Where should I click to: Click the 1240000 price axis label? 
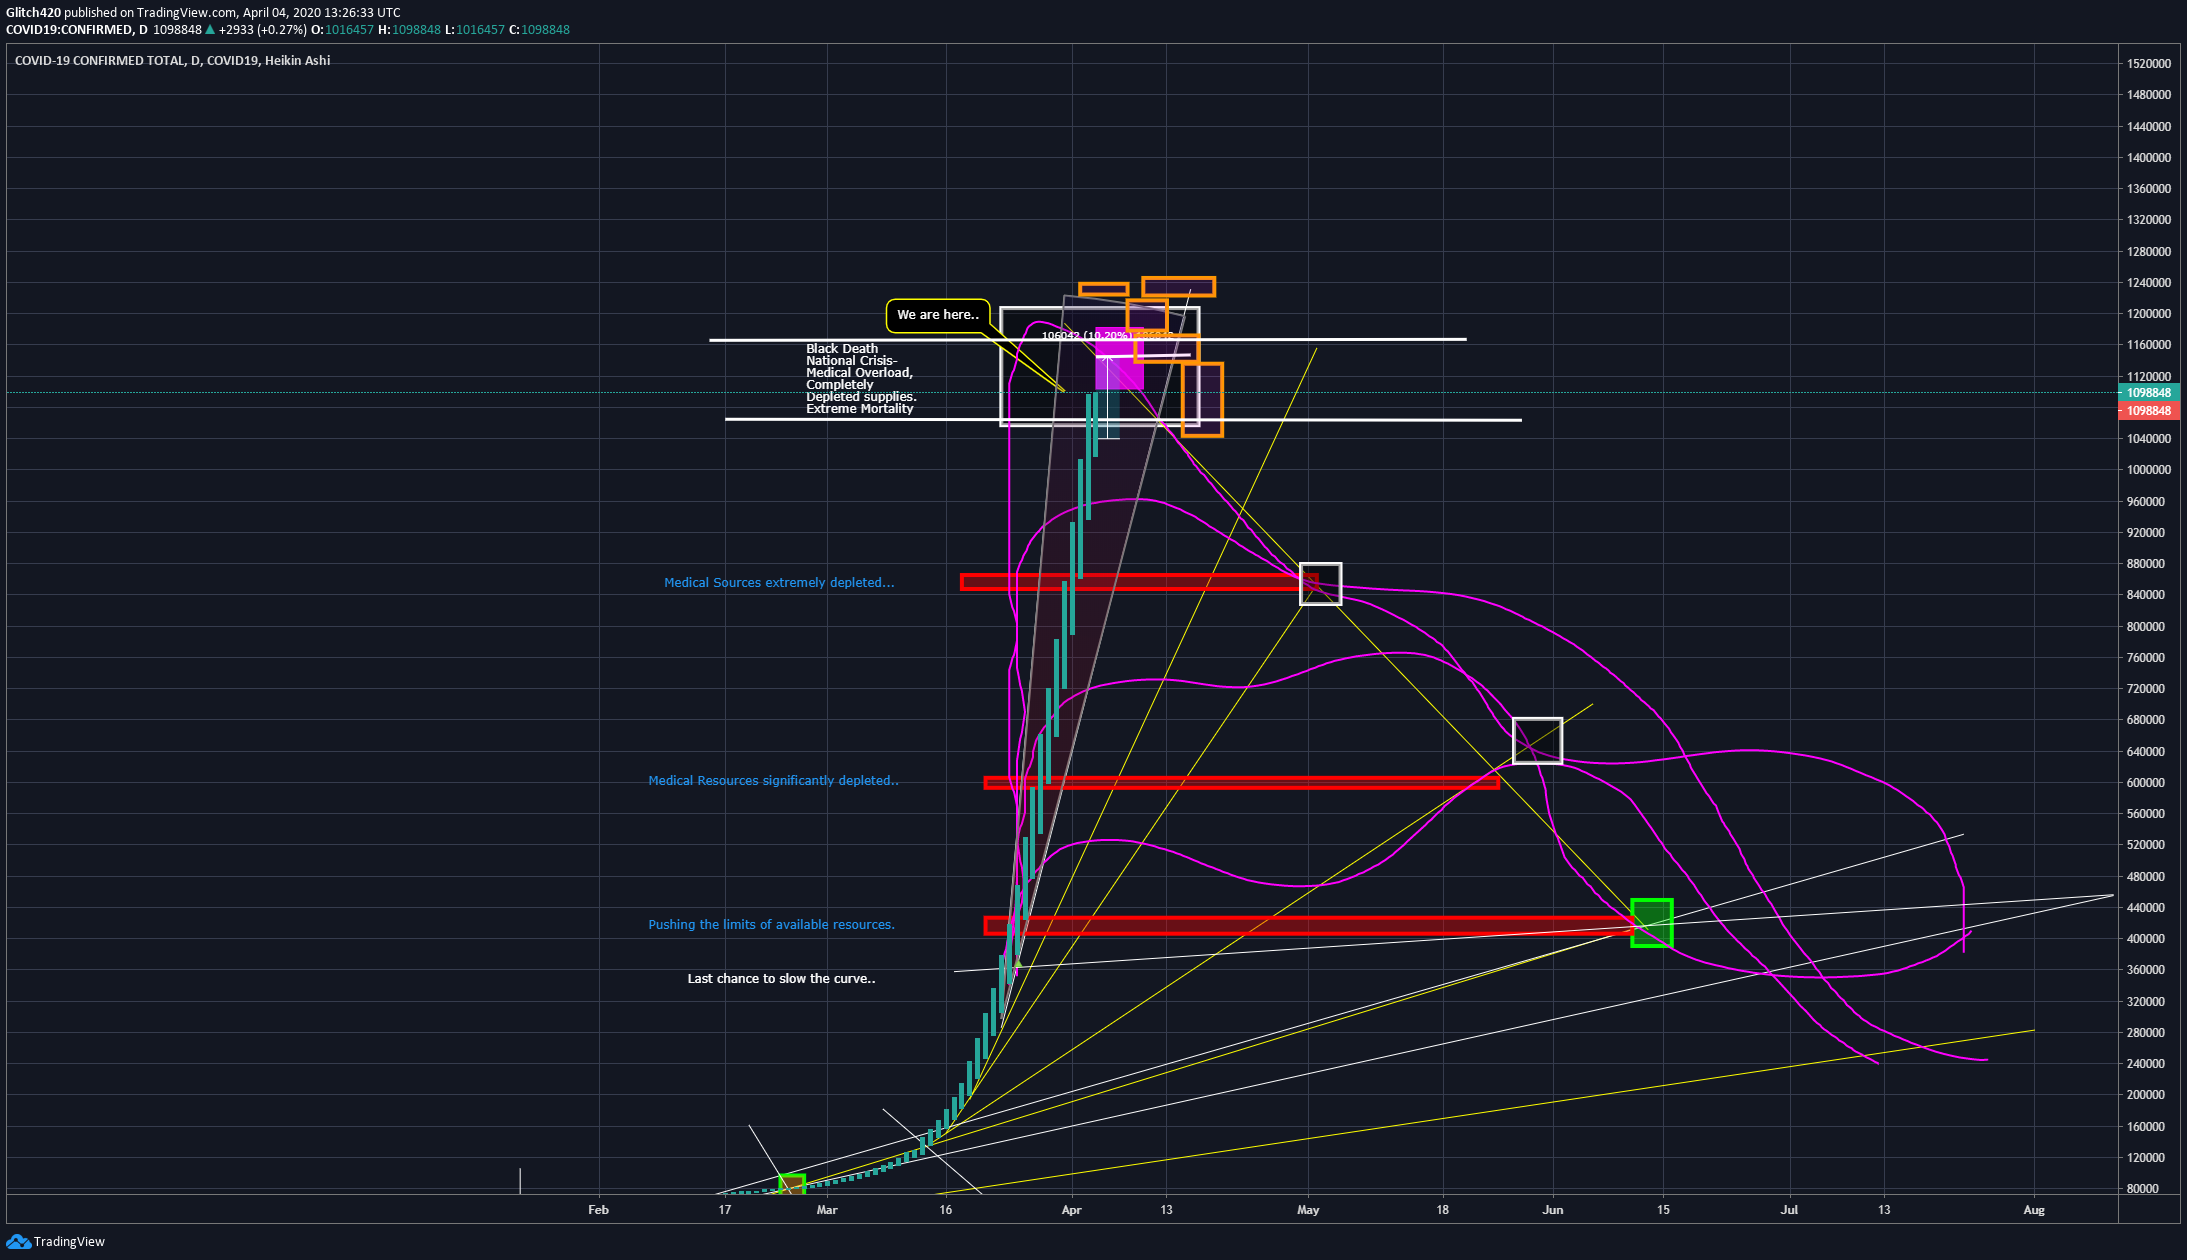tap(2149, 283)
